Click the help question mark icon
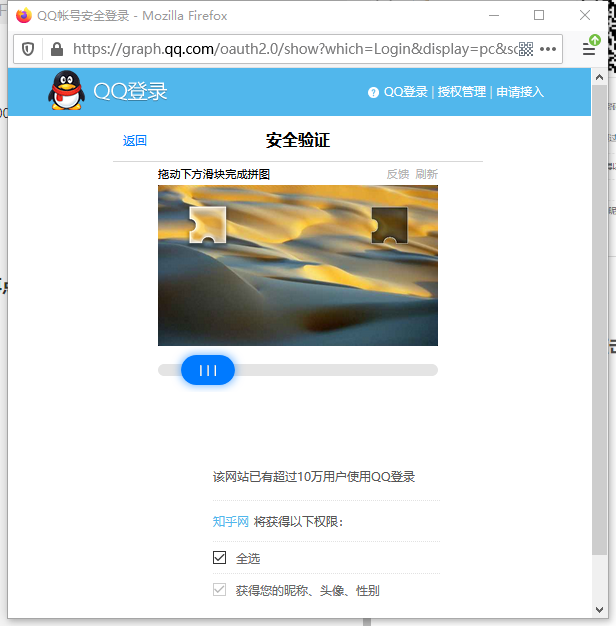 pyautogui.click(x=373, y=93)
